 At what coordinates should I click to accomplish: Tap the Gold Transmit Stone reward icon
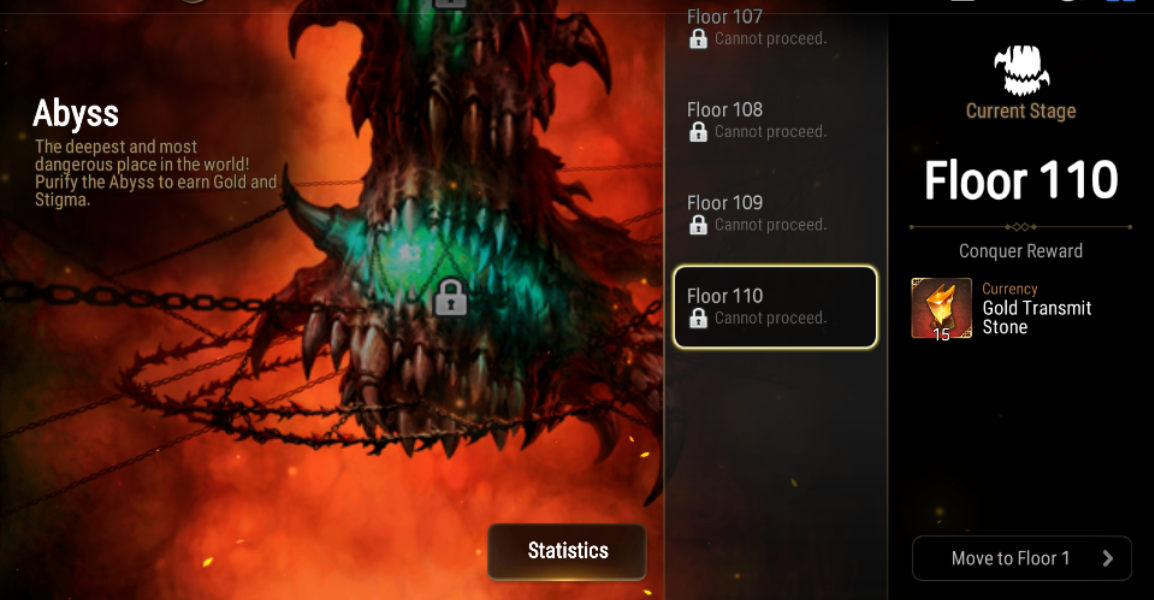941,308
